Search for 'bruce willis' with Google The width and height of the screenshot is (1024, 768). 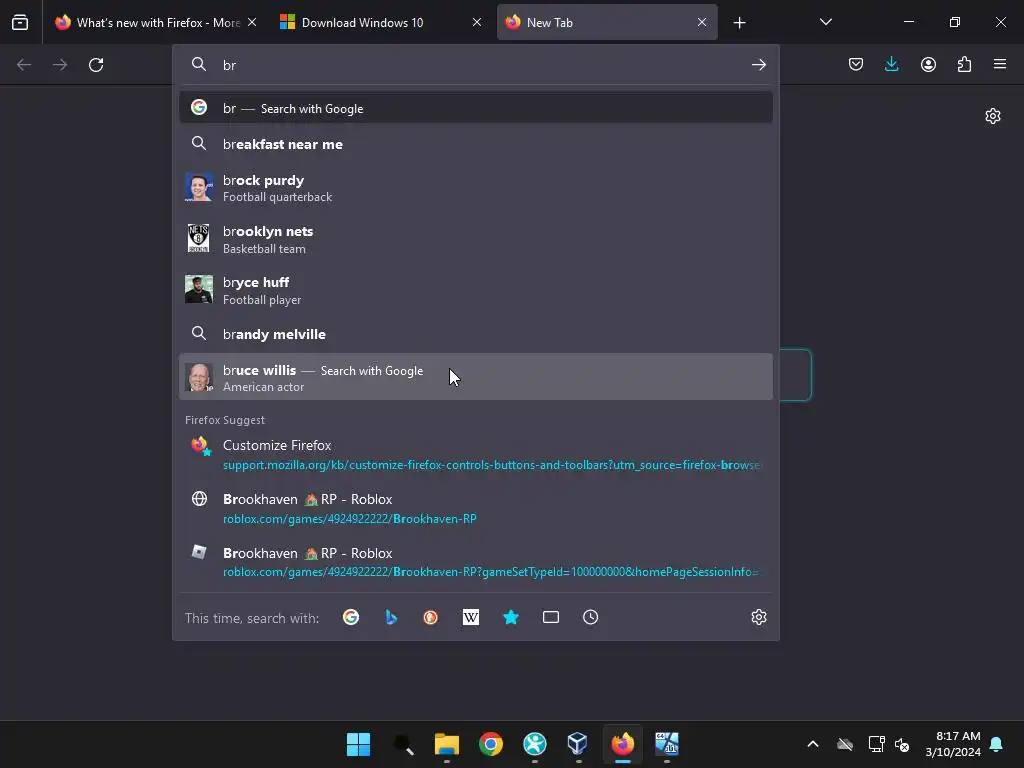click(475, 377)
